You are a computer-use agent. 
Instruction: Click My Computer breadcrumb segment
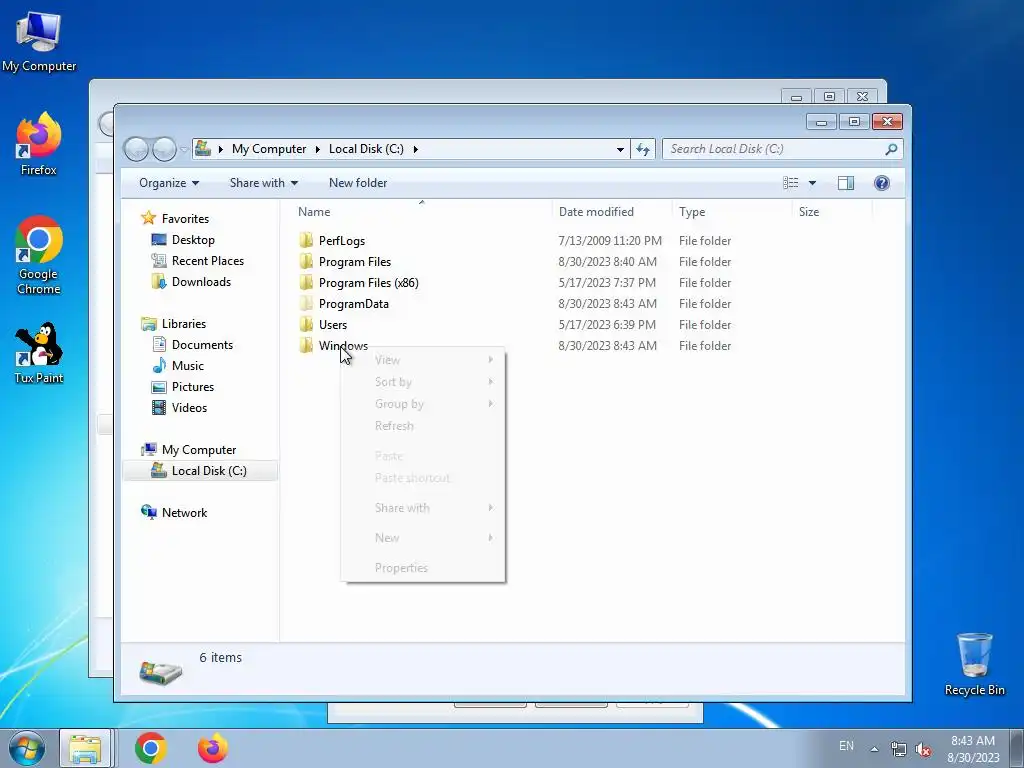(269, 149)
